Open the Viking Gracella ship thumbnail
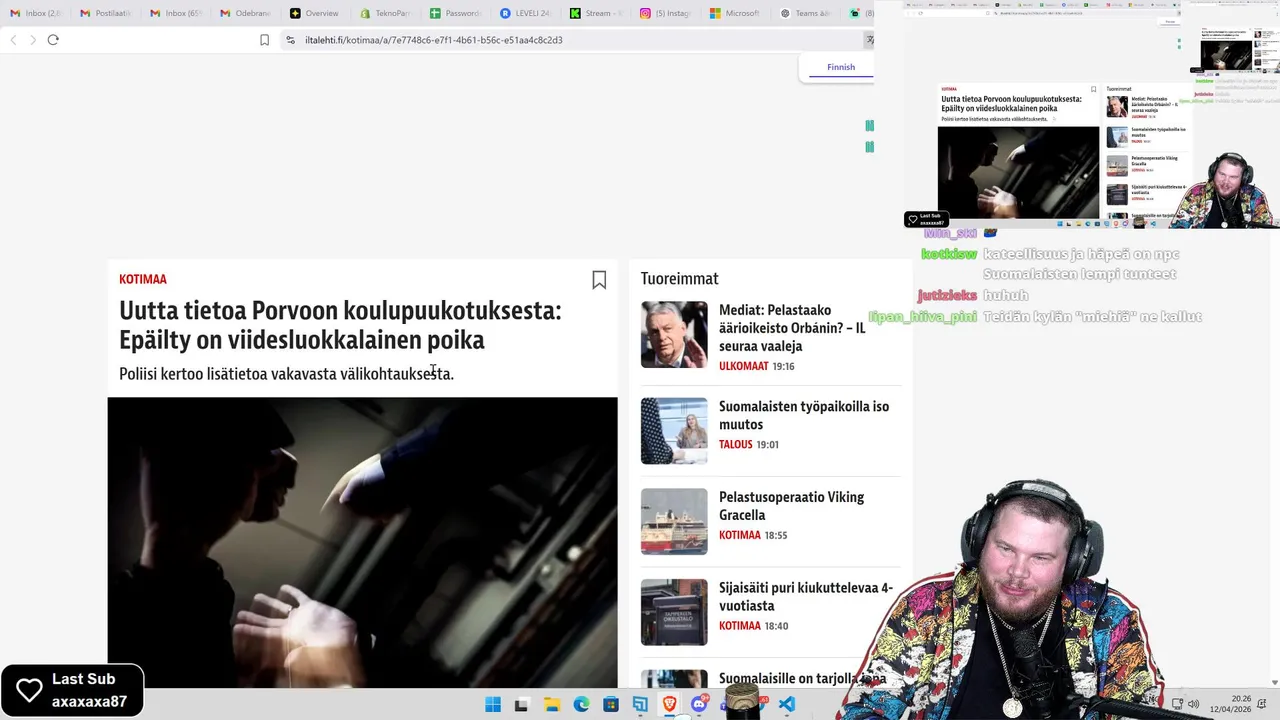 coord(674,521)
